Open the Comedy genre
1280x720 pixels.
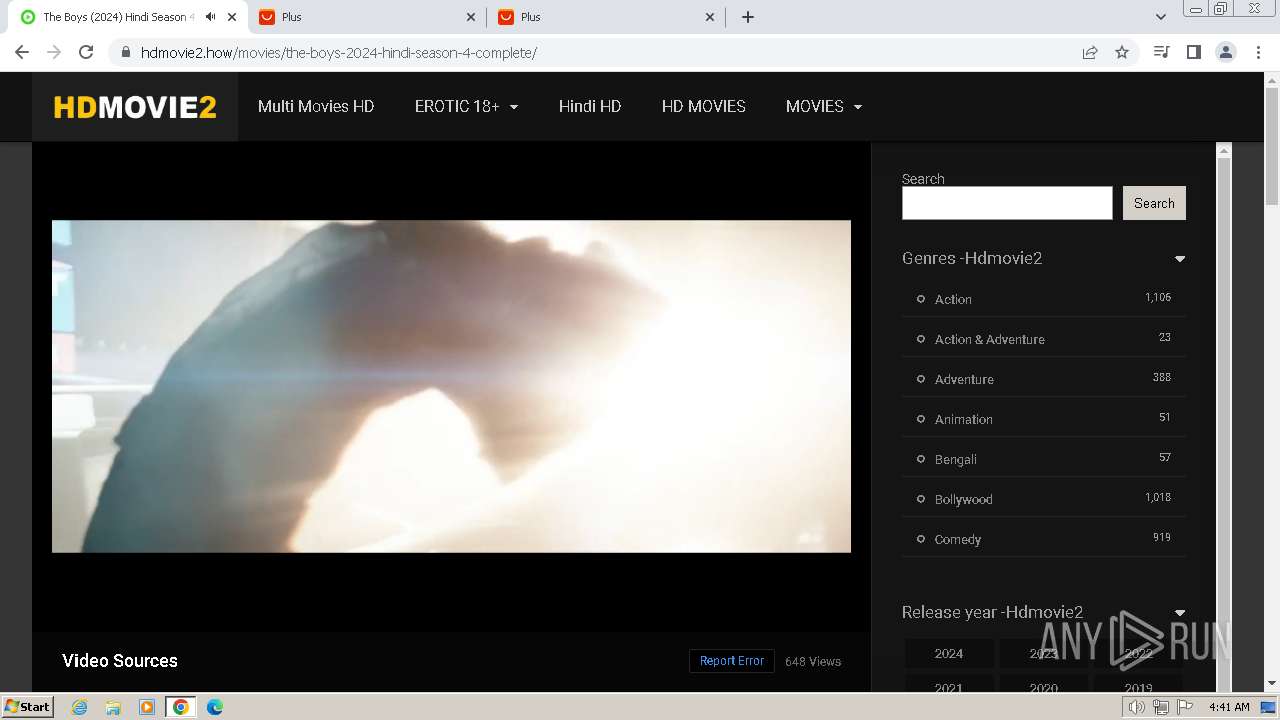957,539
